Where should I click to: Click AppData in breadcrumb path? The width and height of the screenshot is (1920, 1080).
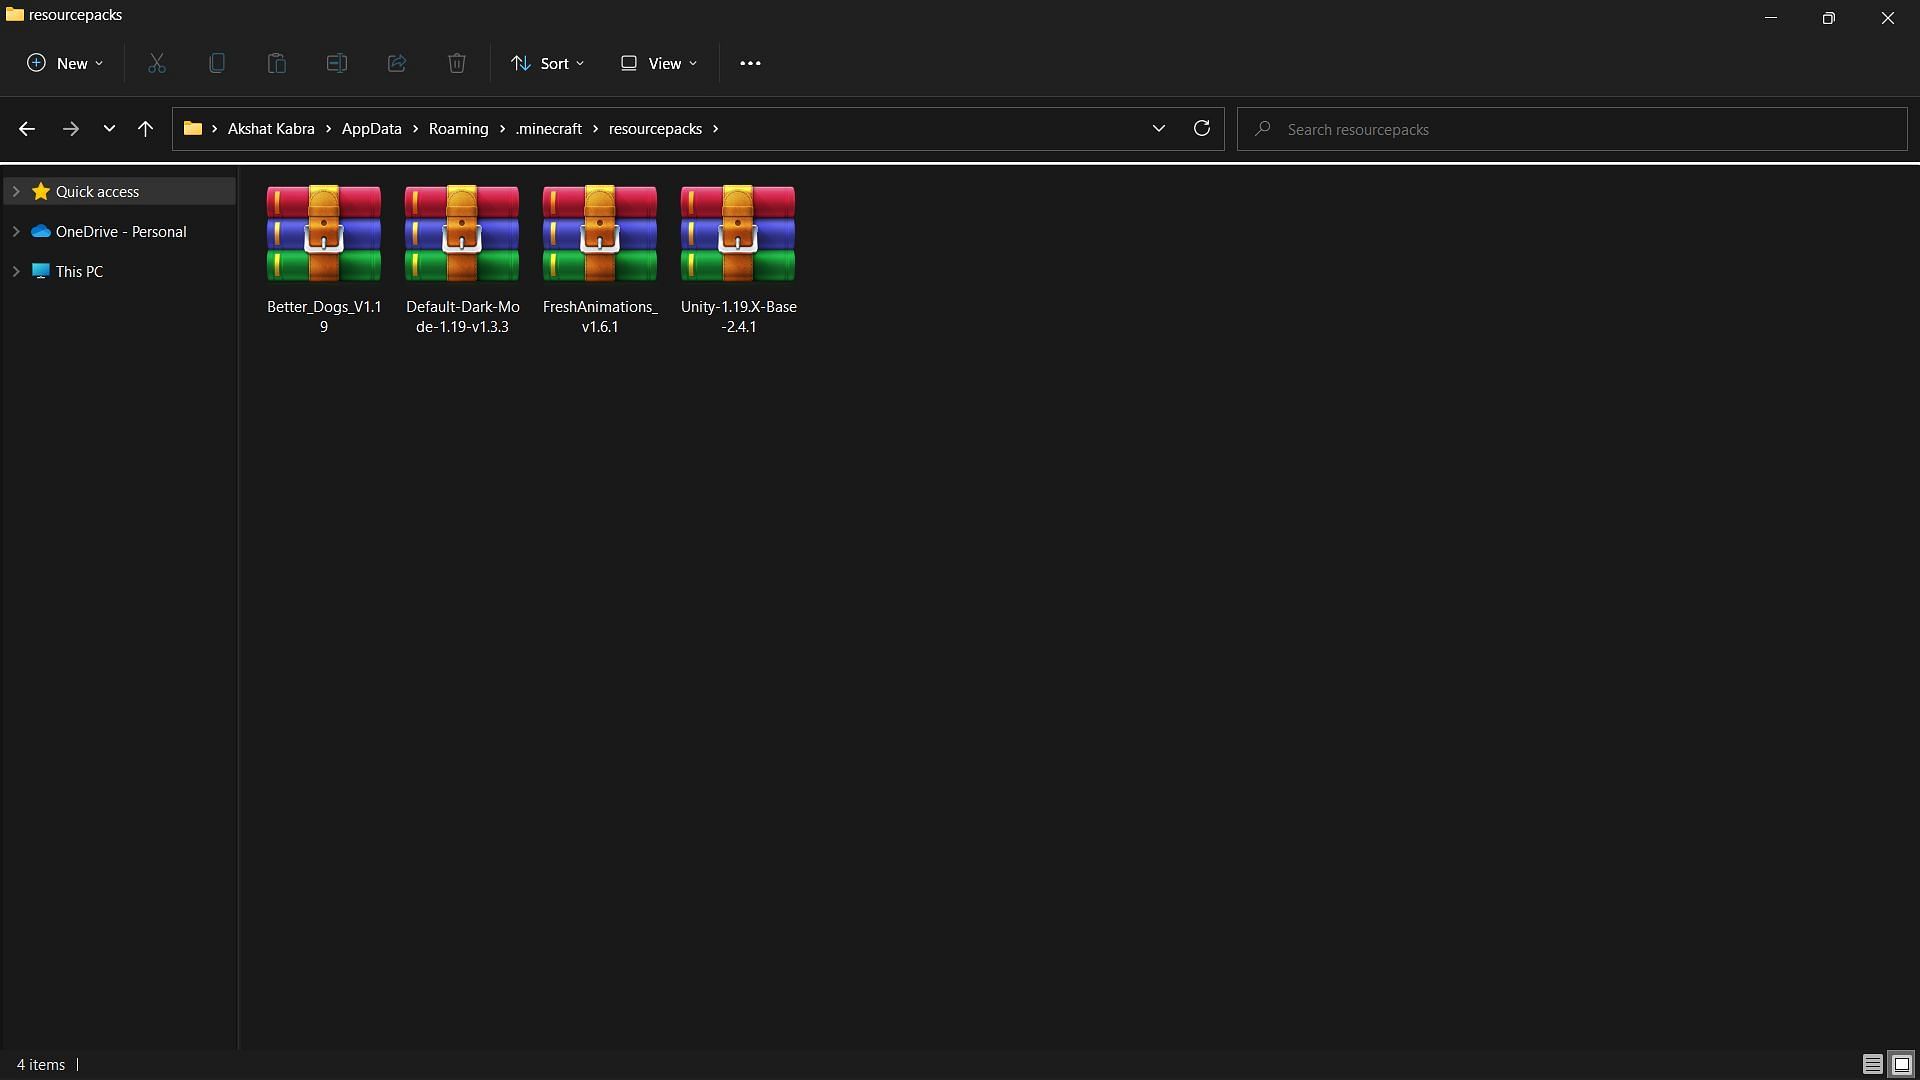(372, 129)
